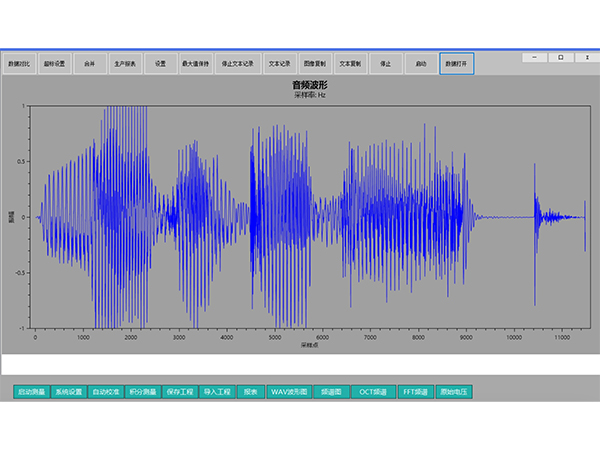Screen dimensions: 600x450
Task: Click the teal 保存工程 button
Action: tap(179, 392)
